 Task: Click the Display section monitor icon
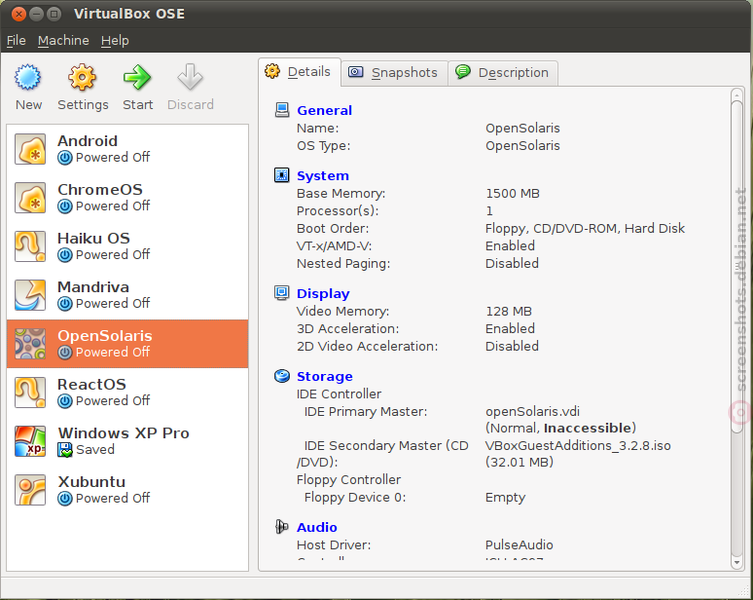[282, 293]
